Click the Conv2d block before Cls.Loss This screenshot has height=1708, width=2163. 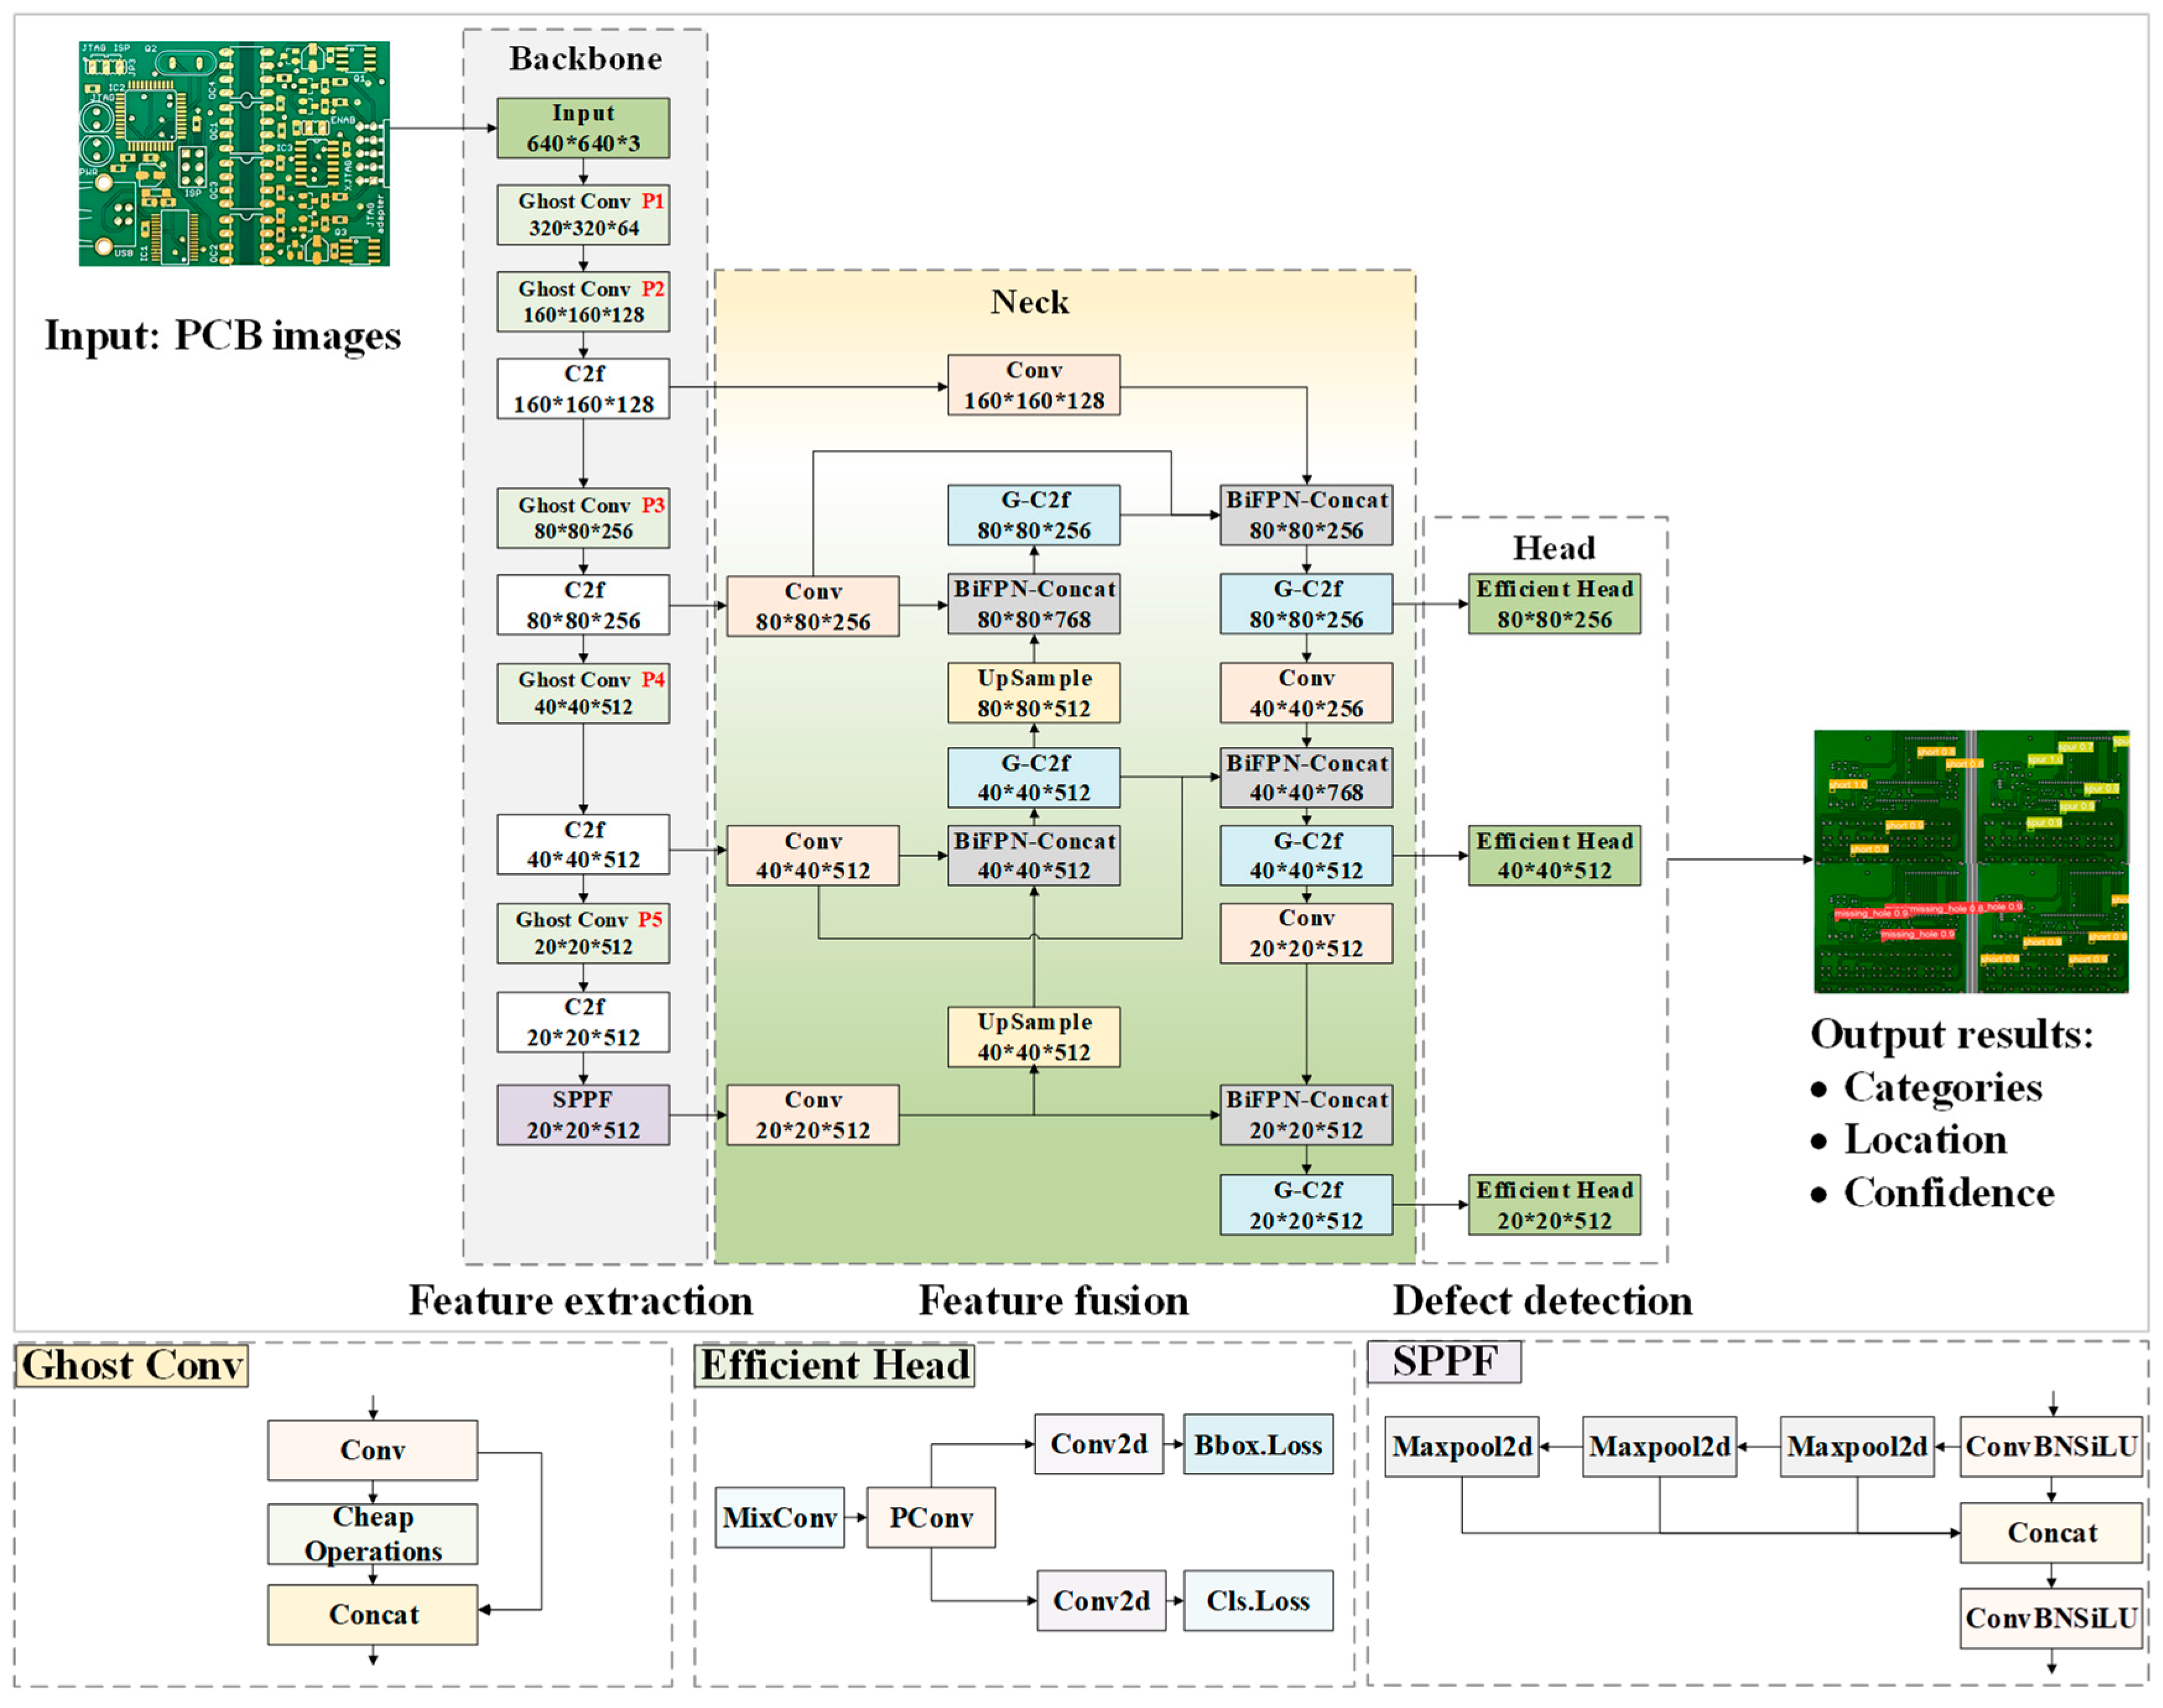click(1101, 1601)
